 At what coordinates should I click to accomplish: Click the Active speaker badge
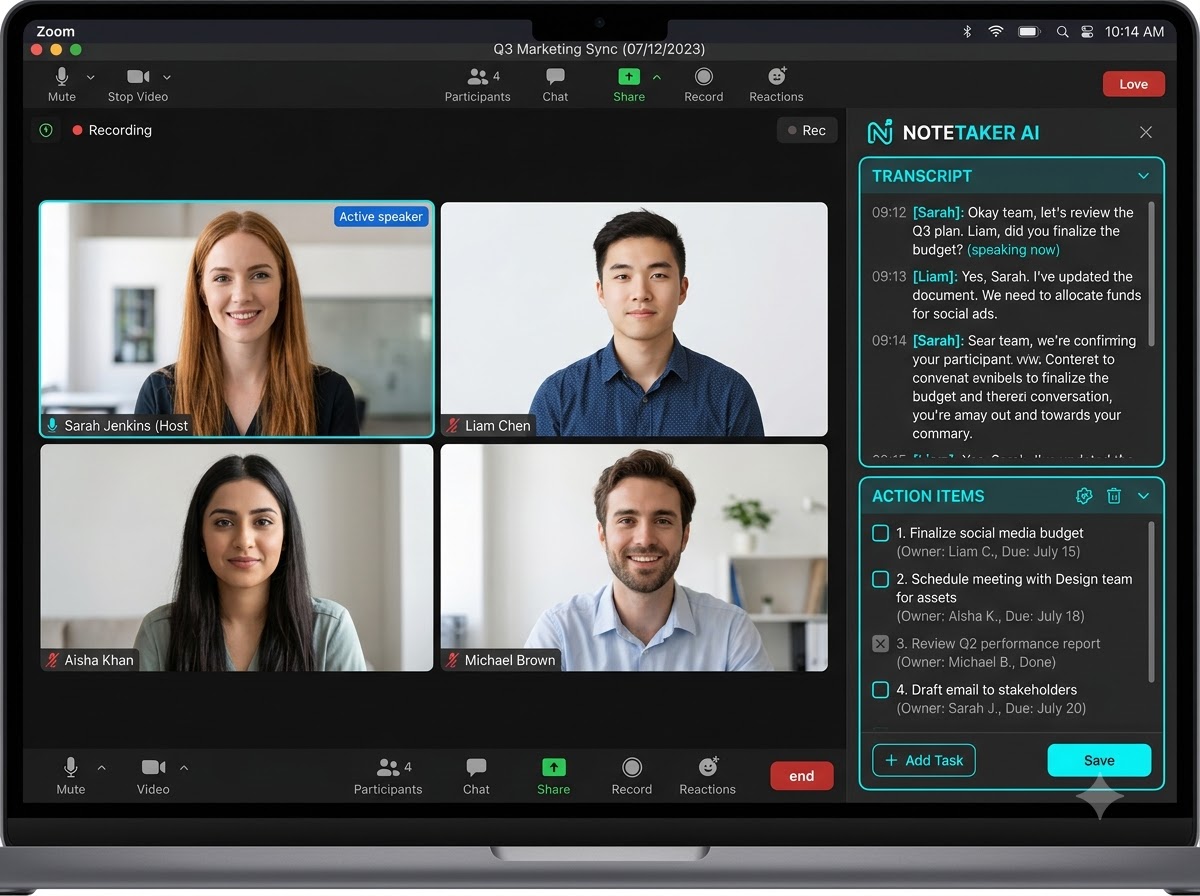381,217
